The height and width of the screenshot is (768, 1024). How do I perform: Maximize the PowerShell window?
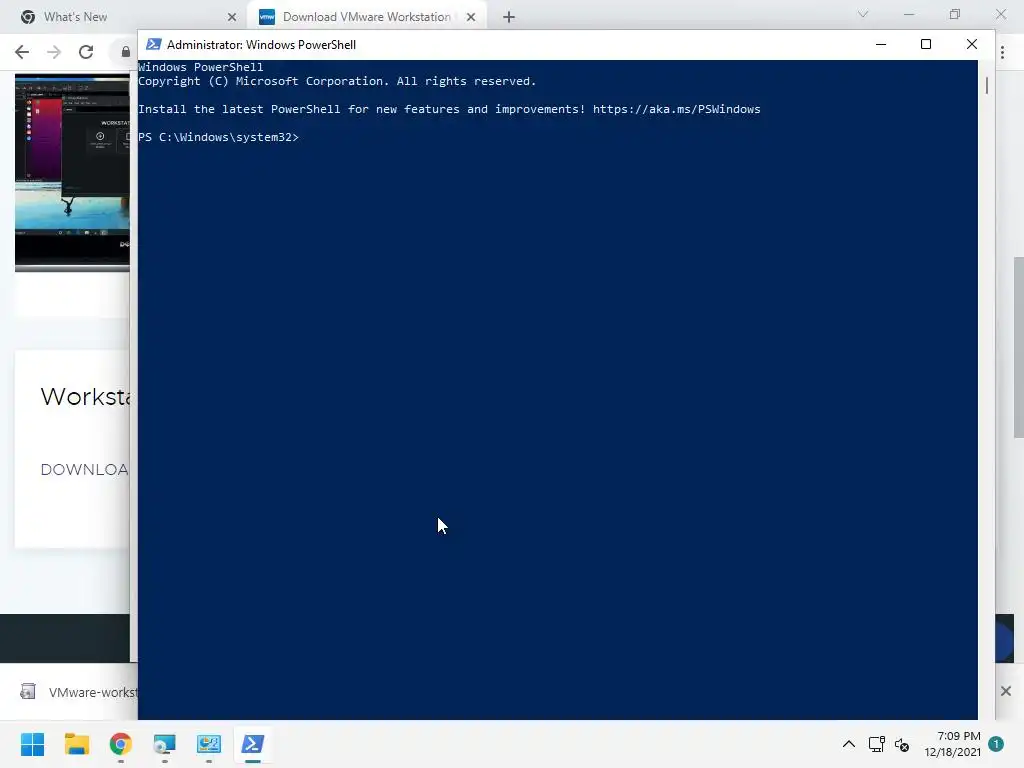(925, 44)
